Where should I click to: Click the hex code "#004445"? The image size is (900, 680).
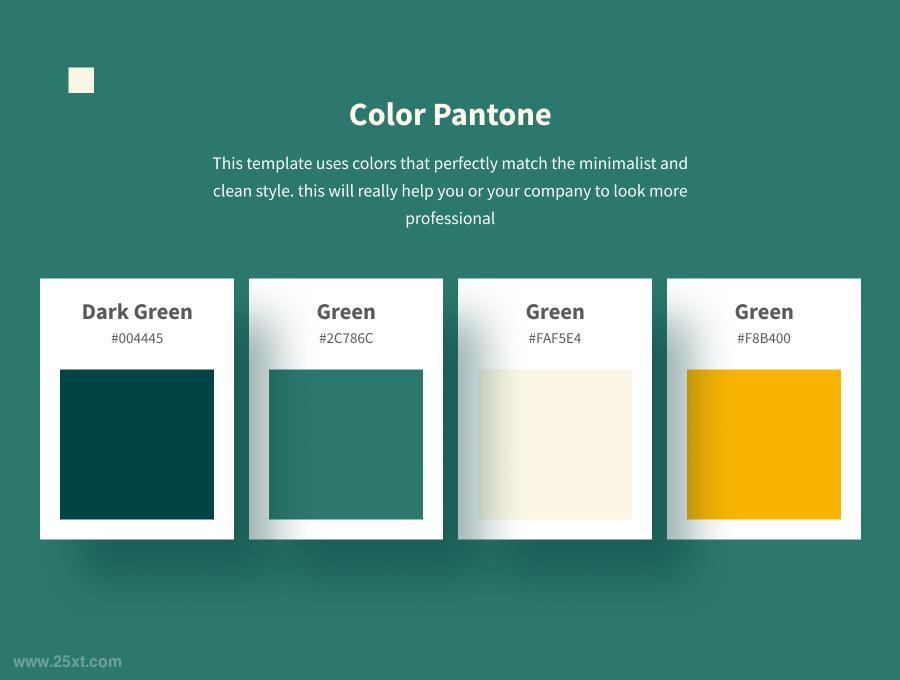point(137,339)
